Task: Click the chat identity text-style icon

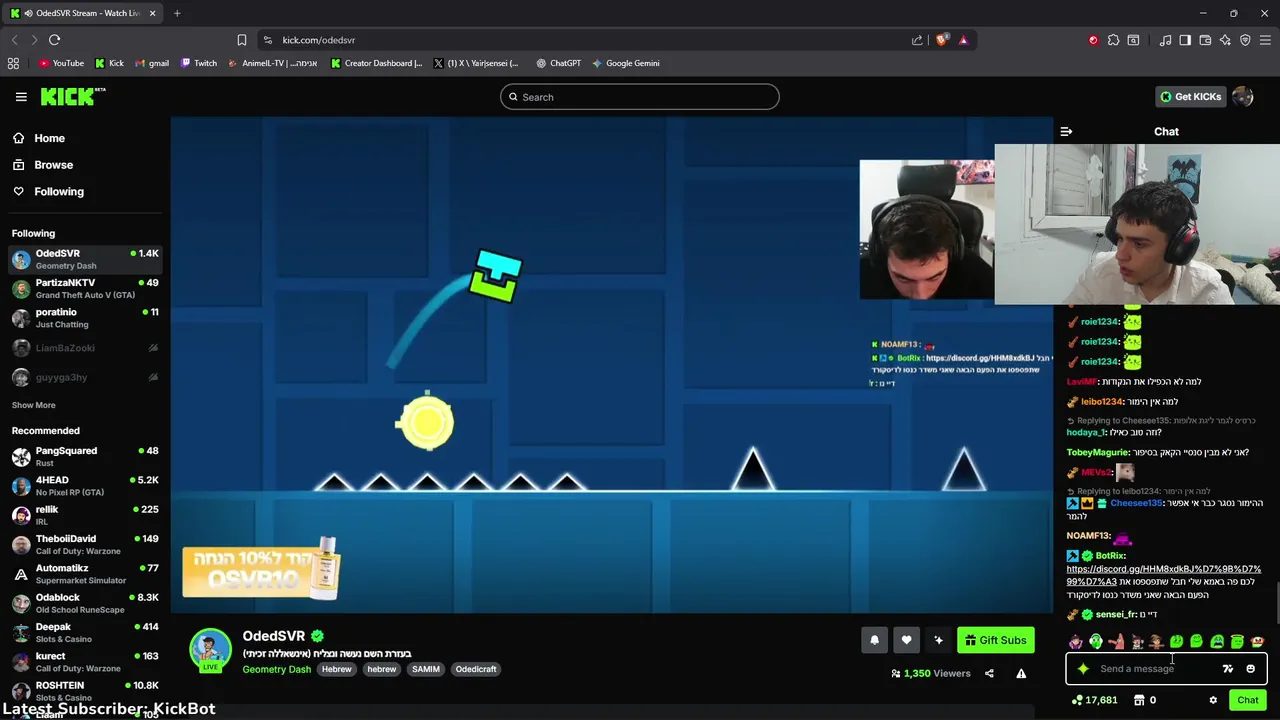Action: pyautogui.click(x=1228, y=669)
